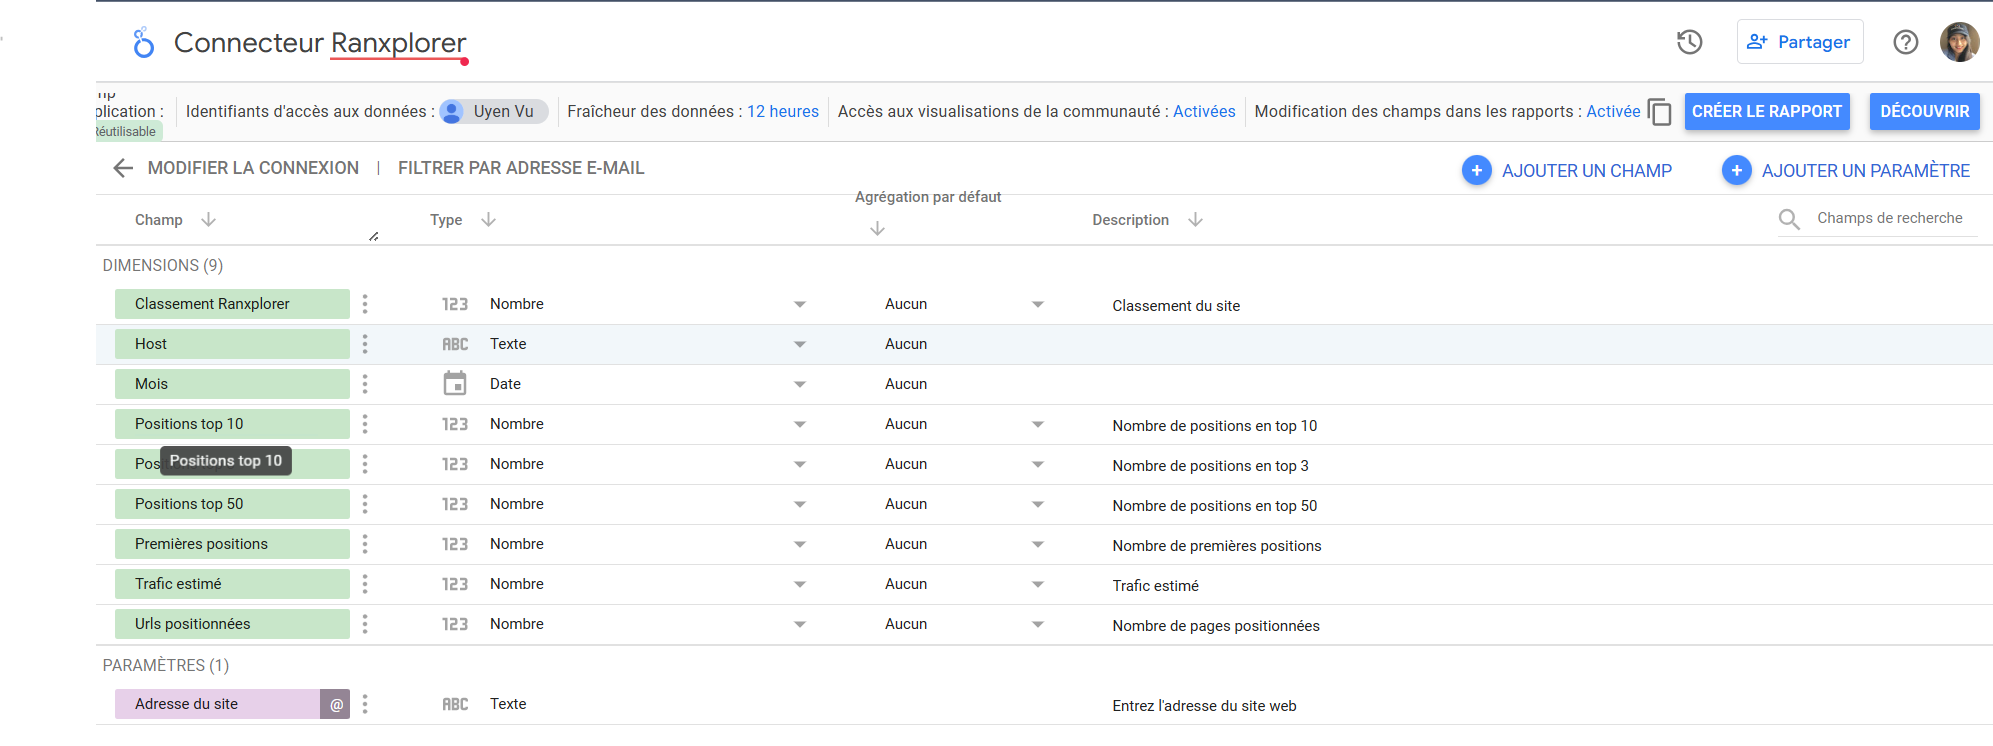Select the Mois field chip
Image resolution: width=1993 pixels, height=746 pixels.
point(232,384)
